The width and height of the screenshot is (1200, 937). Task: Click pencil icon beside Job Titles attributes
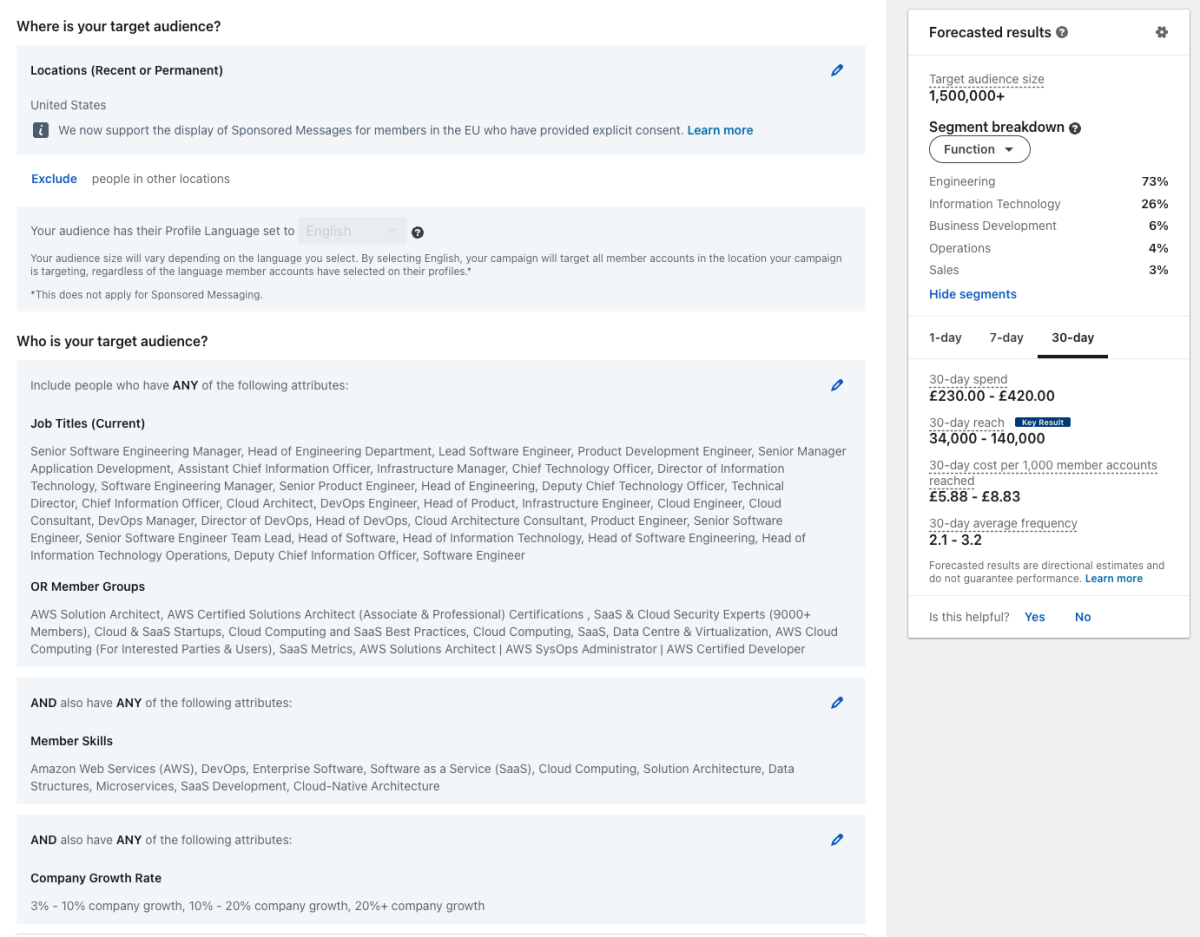[x=837, y=385]
